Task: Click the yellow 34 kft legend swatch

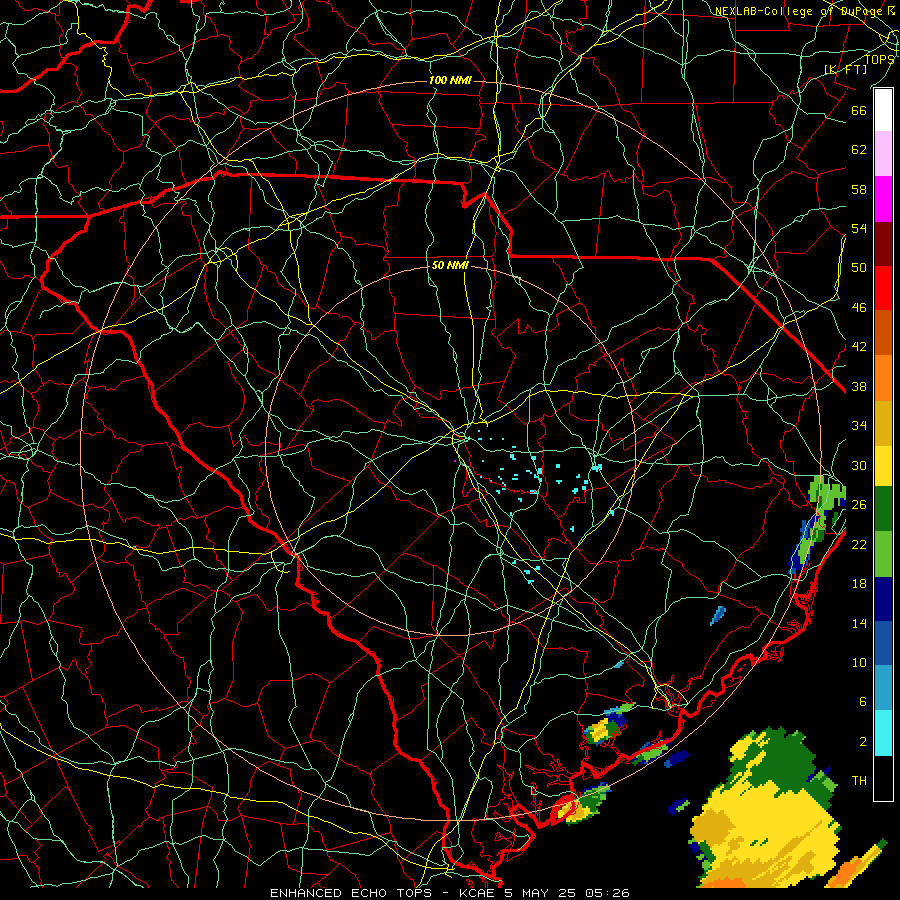Action: 883,465
